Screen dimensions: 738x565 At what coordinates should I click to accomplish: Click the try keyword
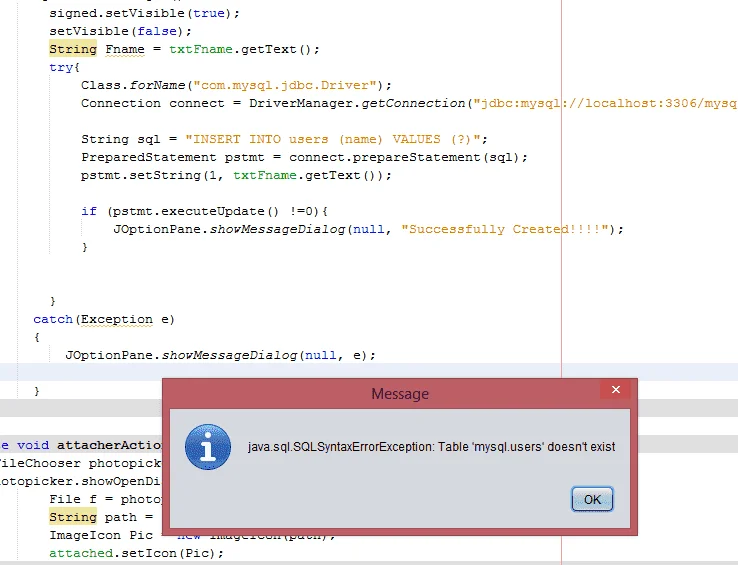(61, 67)
